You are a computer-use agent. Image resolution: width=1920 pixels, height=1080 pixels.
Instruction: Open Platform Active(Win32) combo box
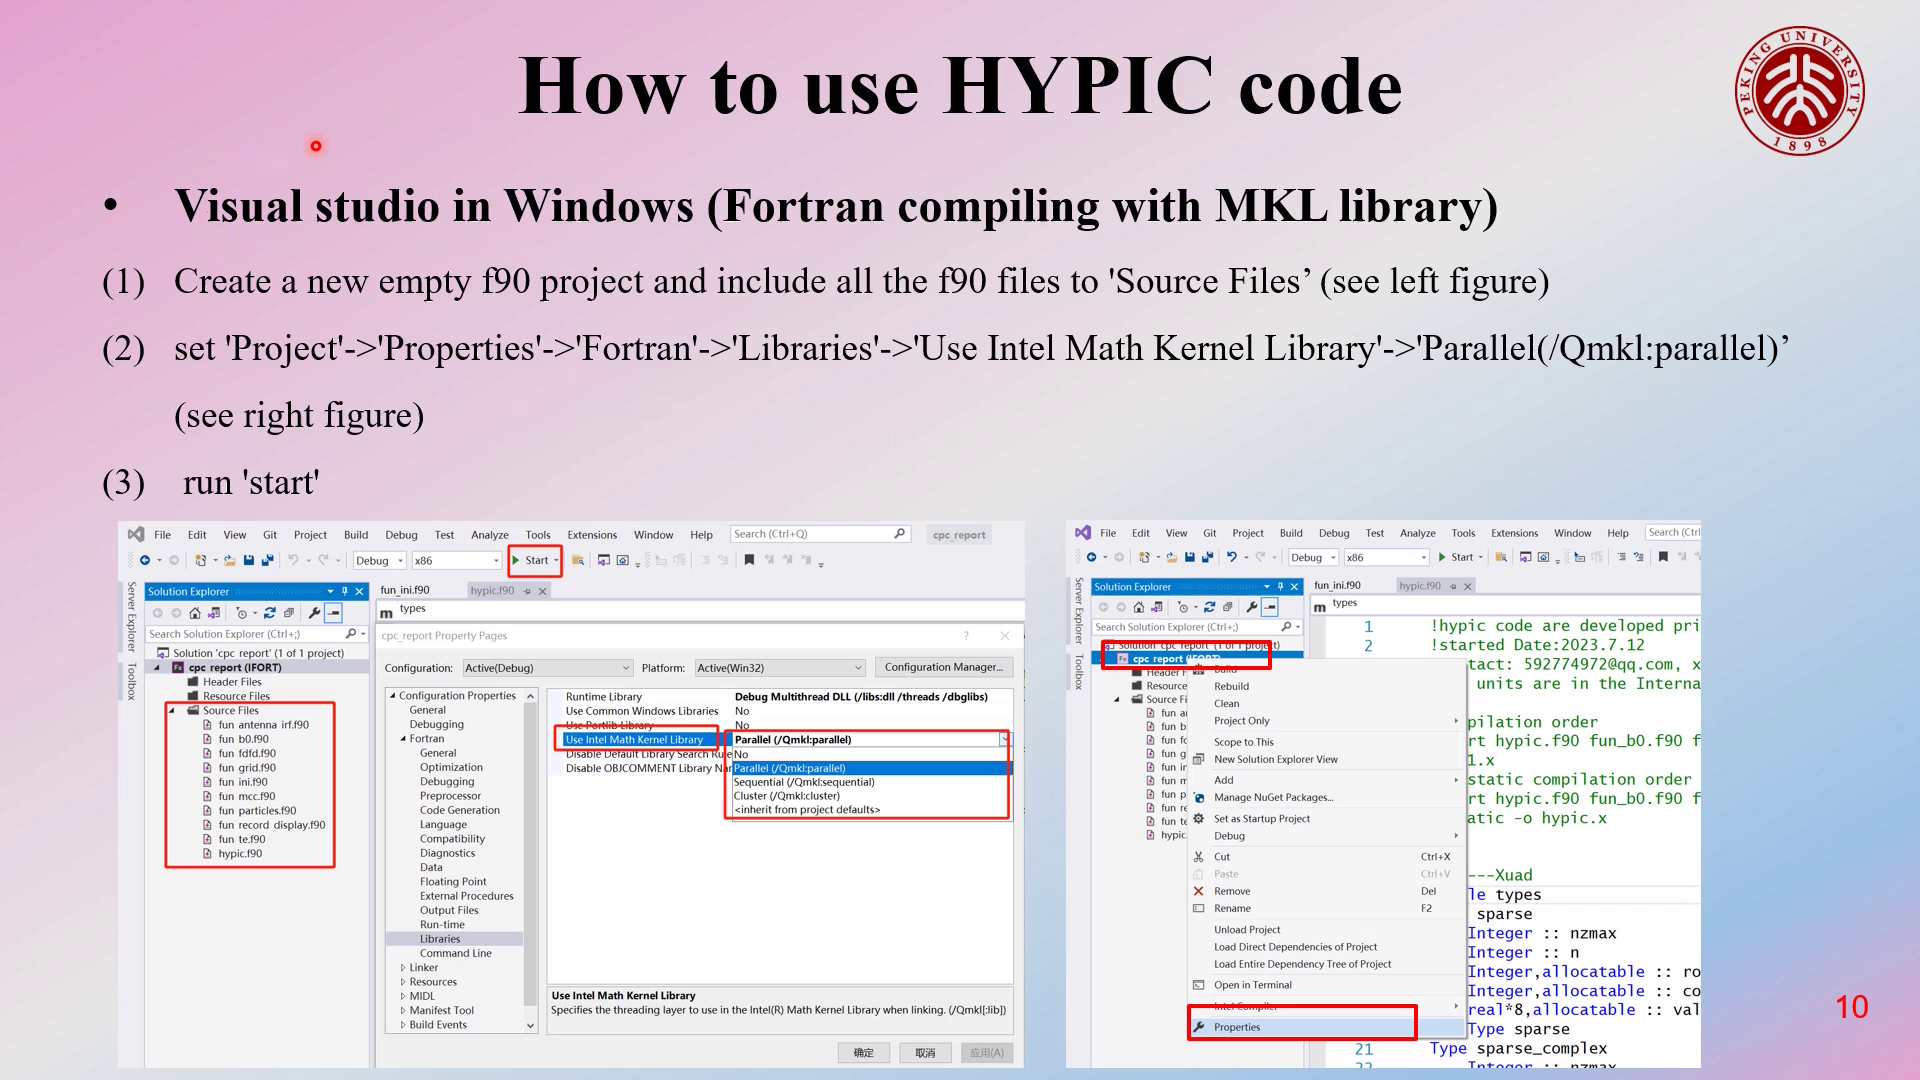780,668
